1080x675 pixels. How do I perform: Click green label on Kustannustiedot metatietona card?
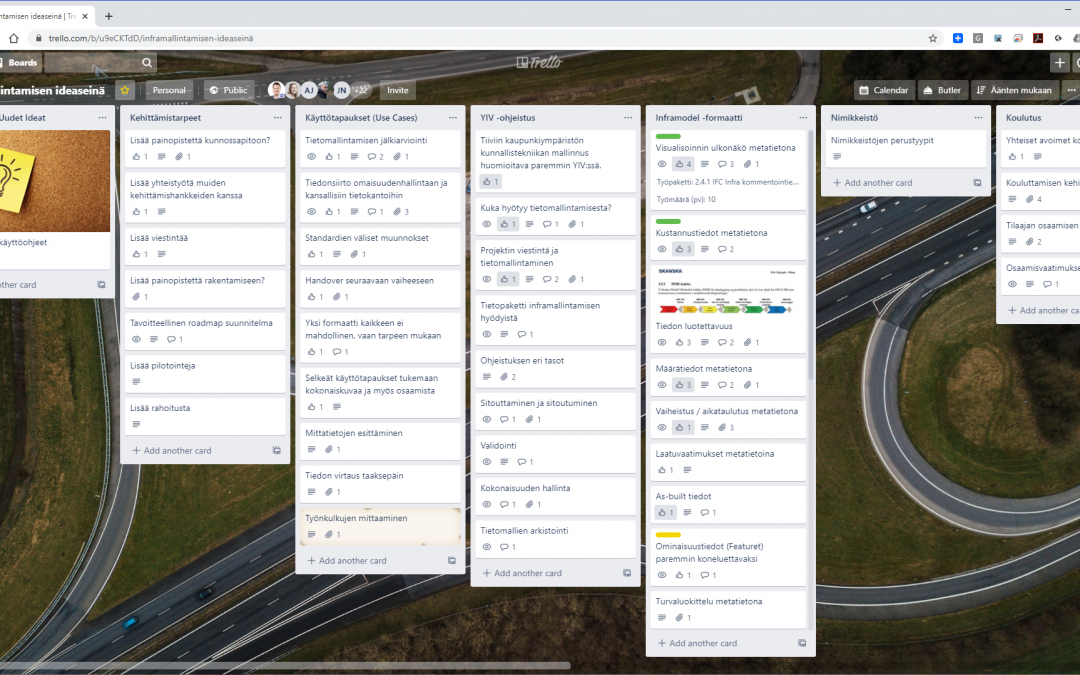click(668, 222)
